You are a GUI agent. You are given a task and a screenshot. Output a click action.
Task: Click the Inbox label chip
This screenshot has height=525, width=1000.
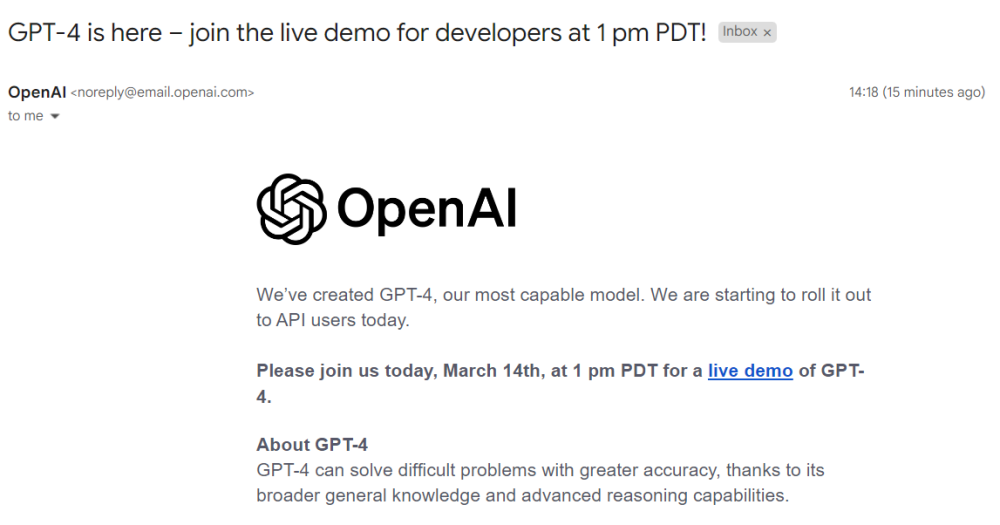[x=740, y=32]
